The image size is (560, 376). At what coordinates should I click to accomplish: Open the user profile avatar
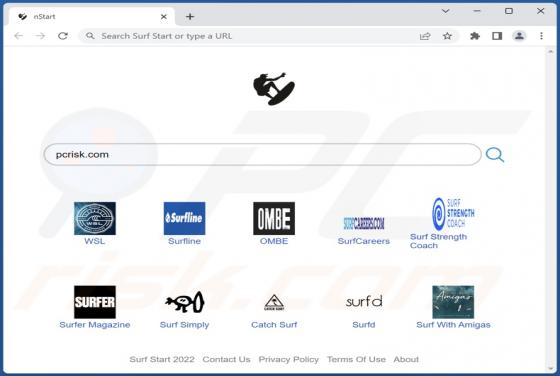point(519,36)
